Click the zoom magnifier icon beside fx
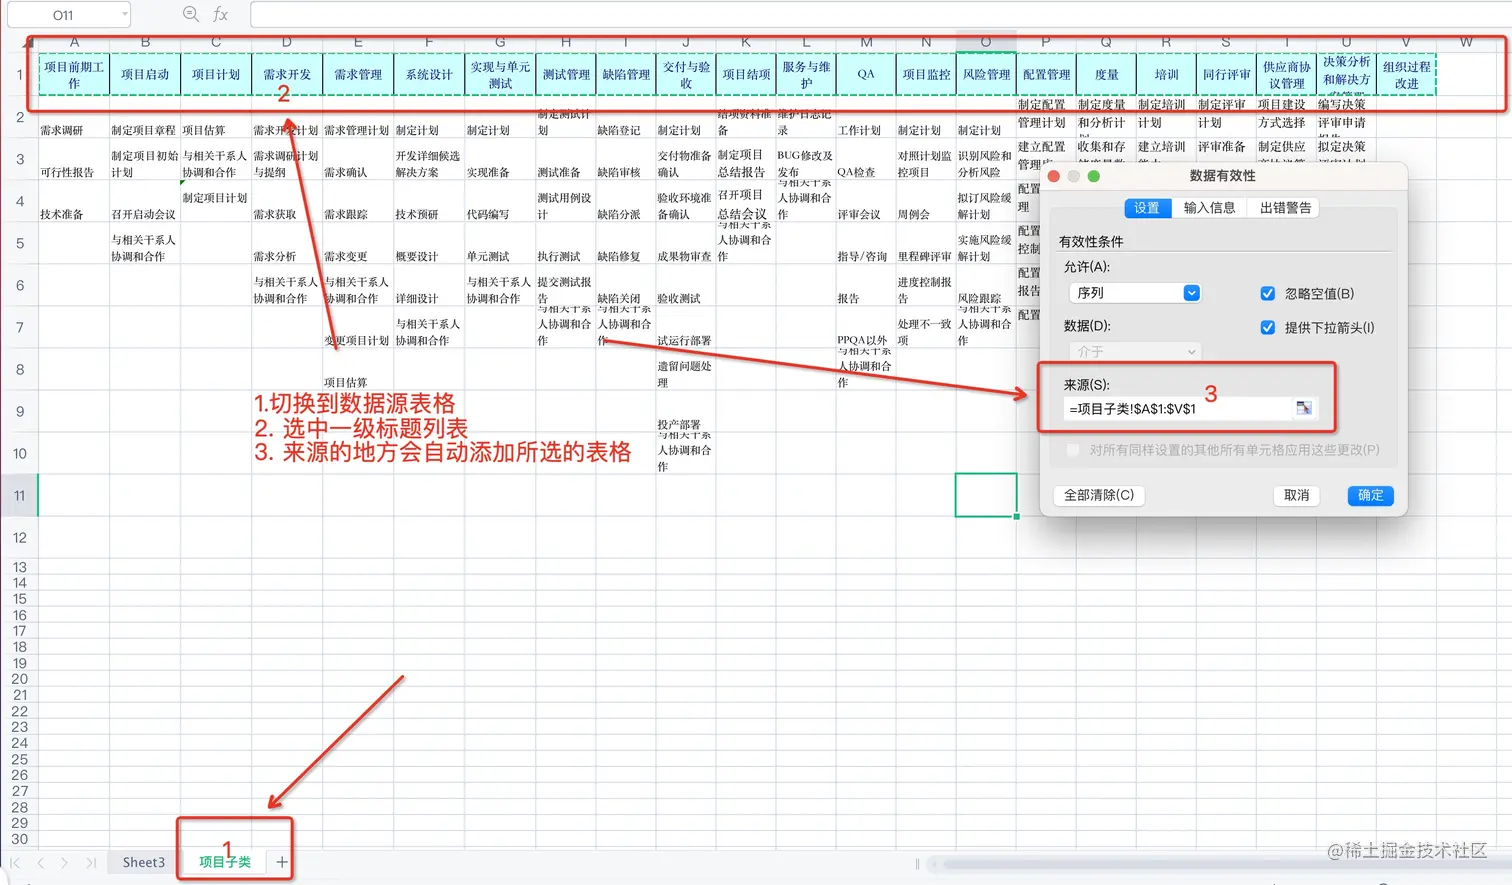This screenshot has height=885, width=1512. coord(191,14)
